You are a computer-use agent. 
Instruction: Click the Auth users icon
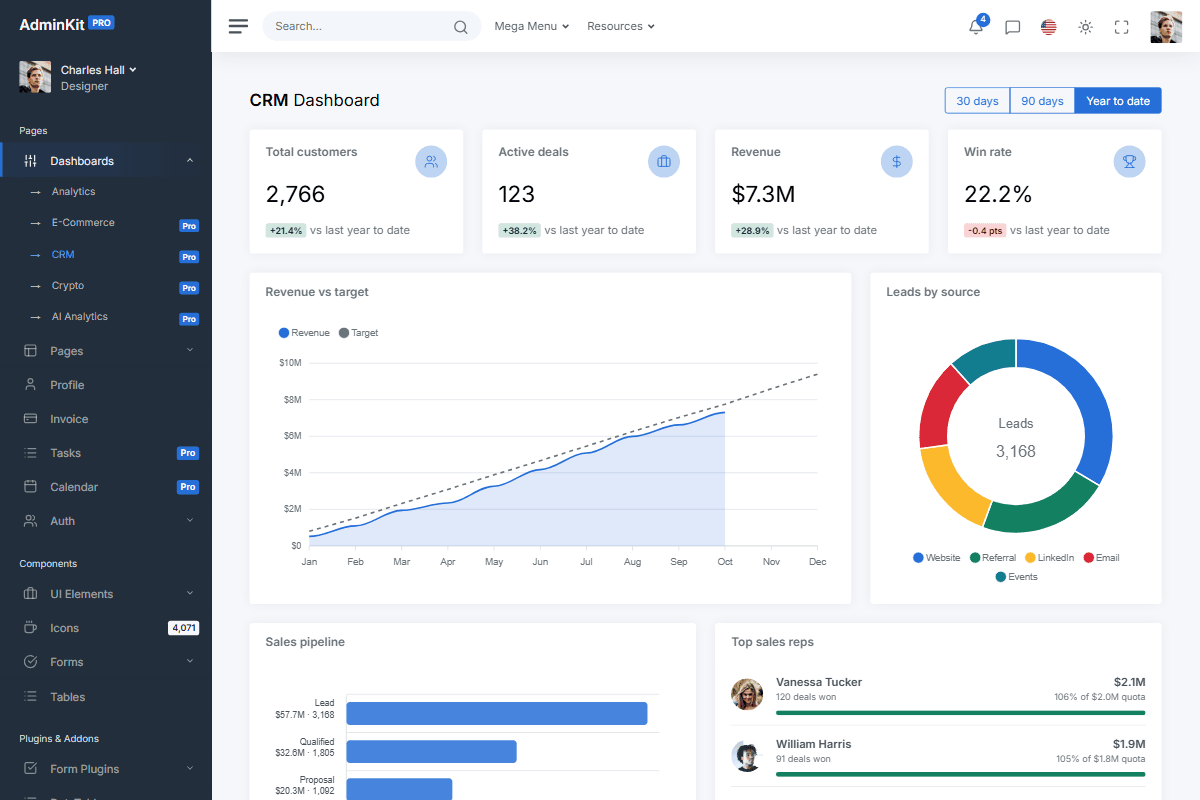click(30, 521)
